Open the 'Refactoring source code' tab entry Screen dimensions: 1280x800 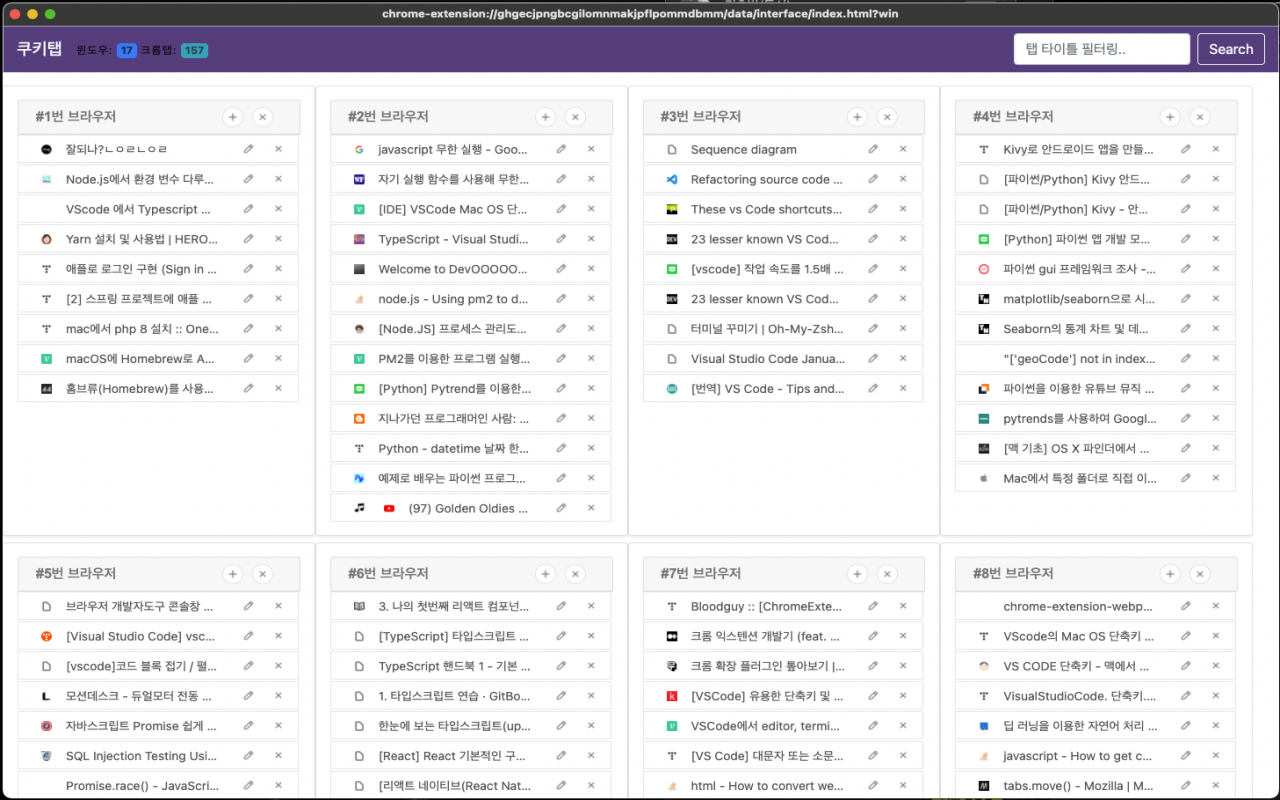pos(766,180)
